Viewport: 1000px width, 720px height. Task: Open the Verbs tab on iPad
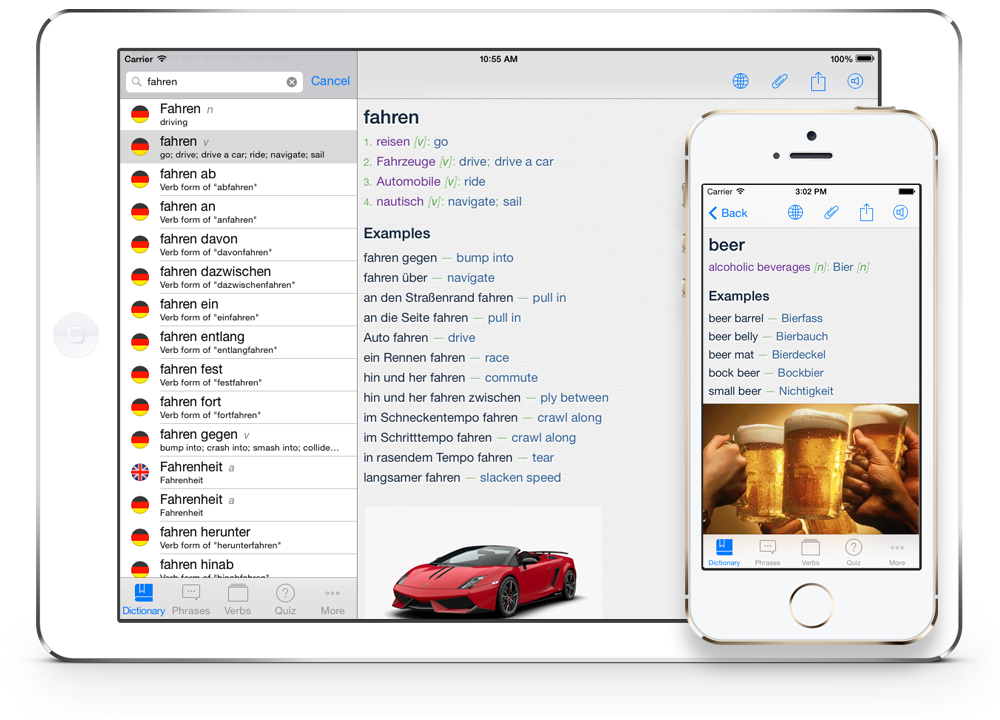tap(237, 599)
